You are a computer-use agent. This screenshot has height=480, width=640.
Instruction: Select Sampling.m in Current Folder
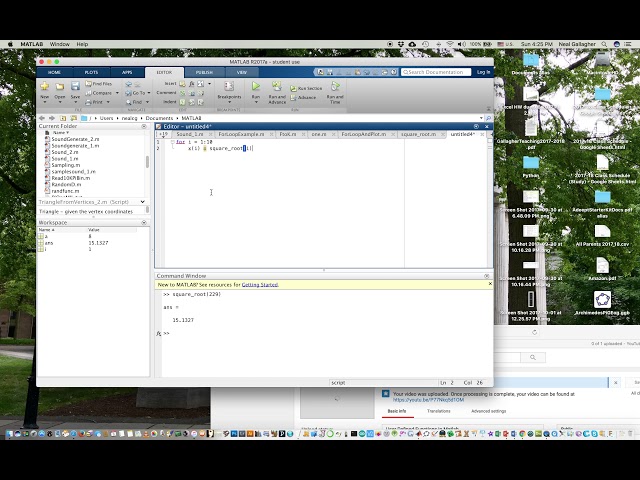(x=66, y=165)
